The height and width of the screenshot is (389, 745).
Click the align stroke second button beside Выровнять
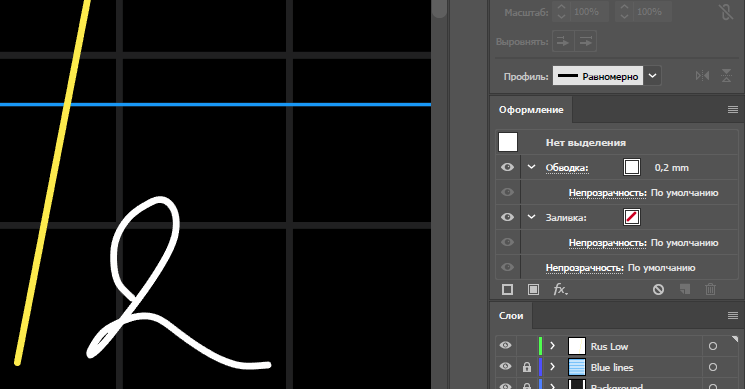click(x=585, y=41)
